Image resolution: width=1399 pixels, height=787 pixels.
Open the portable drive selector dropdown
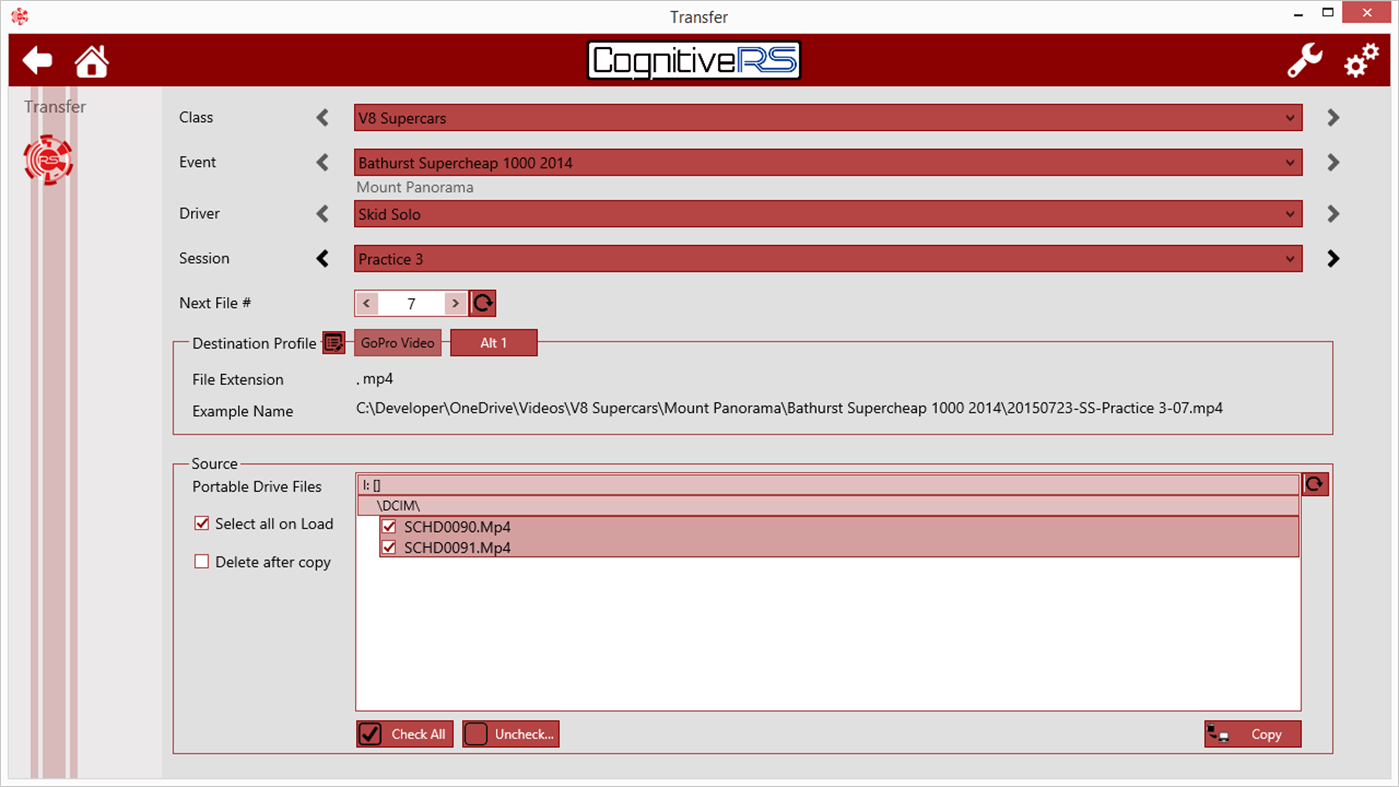coord(827,484)
